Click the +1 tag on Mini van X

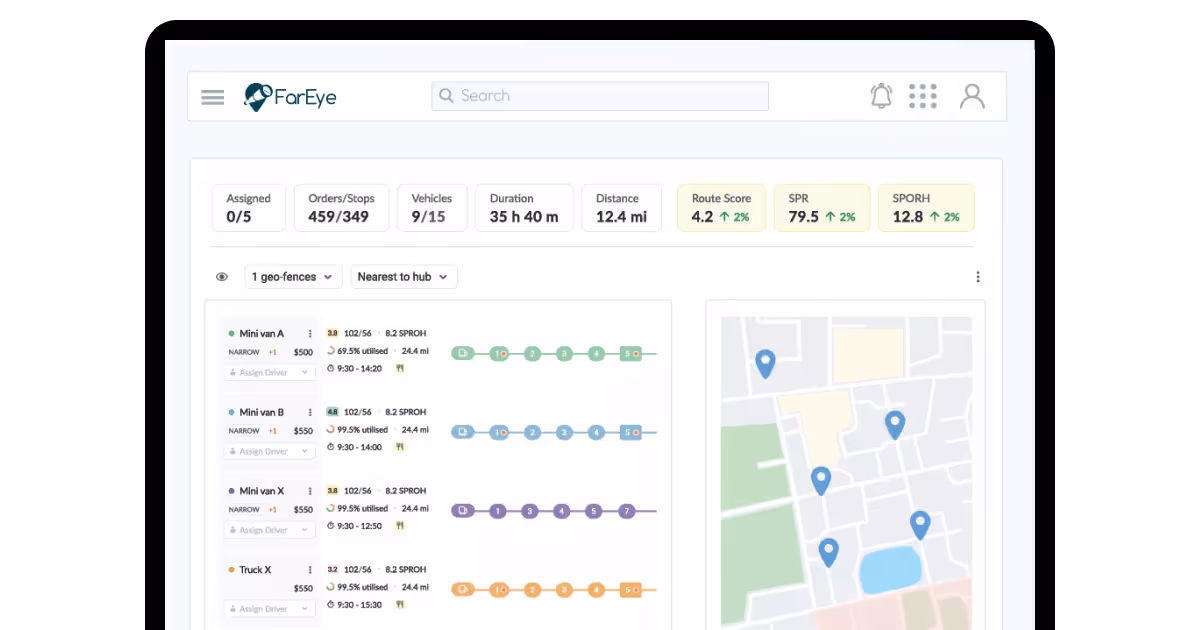272,510
